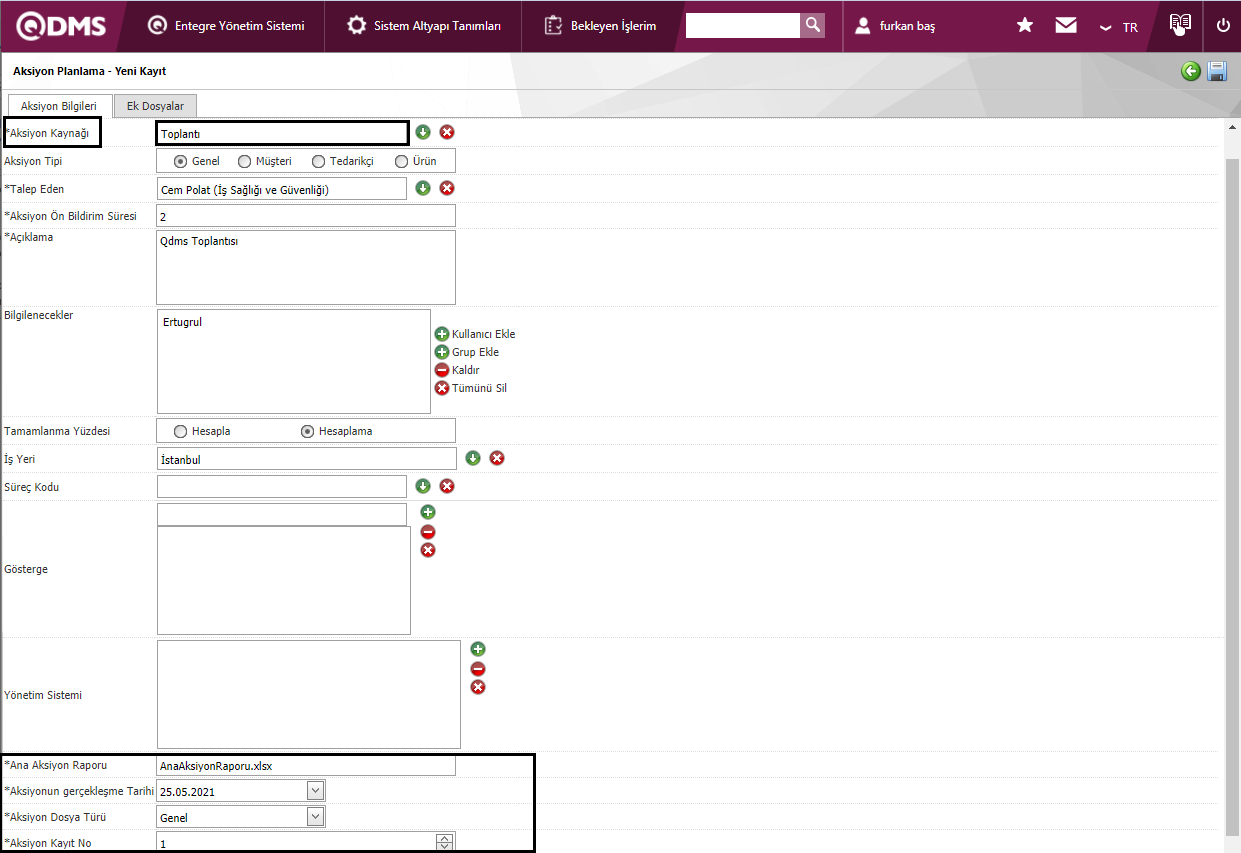This screenshot has height=853, width=1241.
Task: Select an İş Yeri with the green arrow
Action: [x=473, y=458]
